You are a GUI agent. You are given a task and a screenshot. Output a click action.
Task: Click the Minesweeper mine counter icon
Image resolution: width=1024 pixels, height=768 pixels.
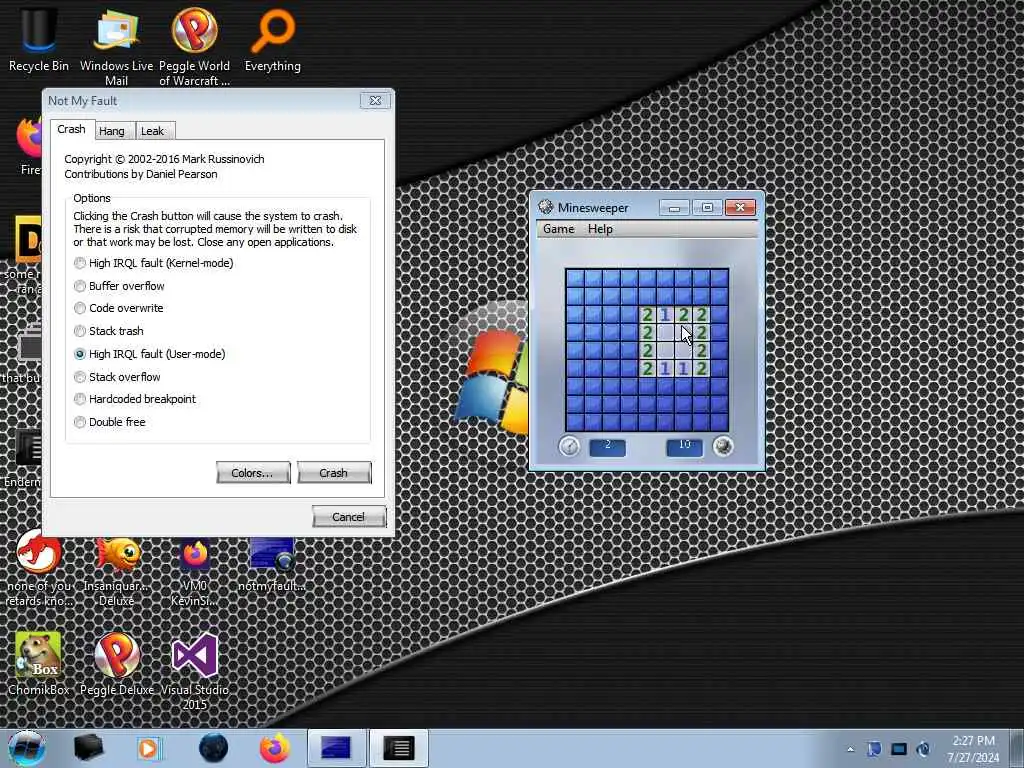click(723, 447)
